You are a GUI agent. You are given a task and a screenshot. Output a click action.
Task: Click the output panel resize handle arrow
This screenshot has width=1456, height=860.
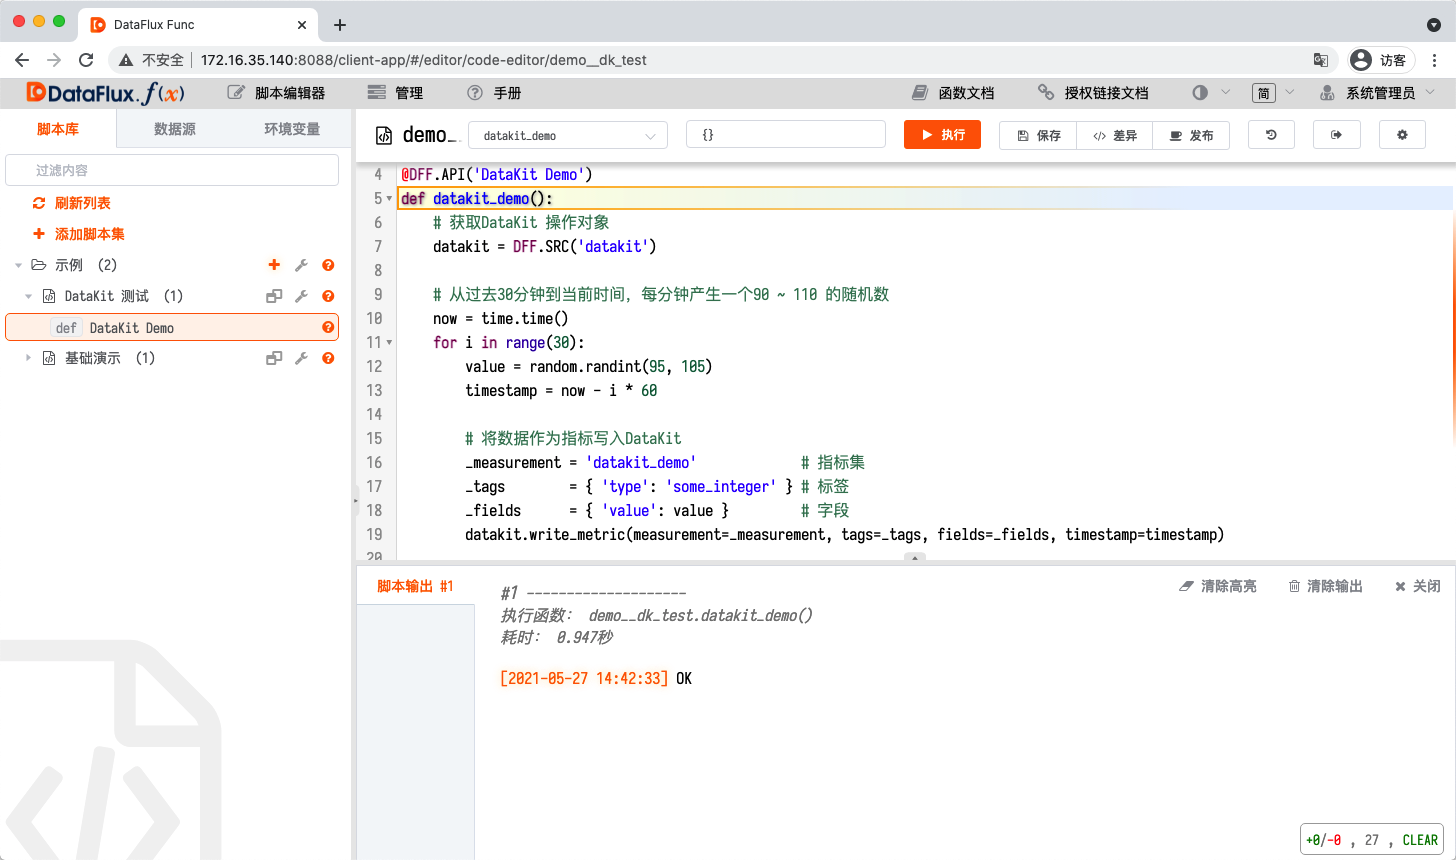point(915,557)
